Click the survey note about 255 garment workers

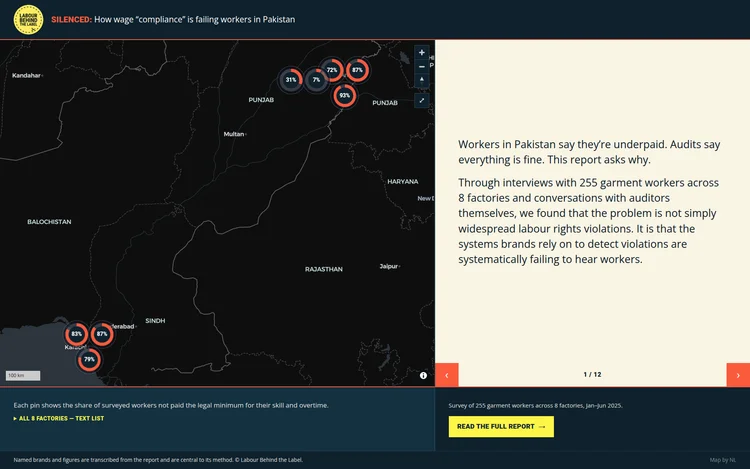click(x=535, y=405)
